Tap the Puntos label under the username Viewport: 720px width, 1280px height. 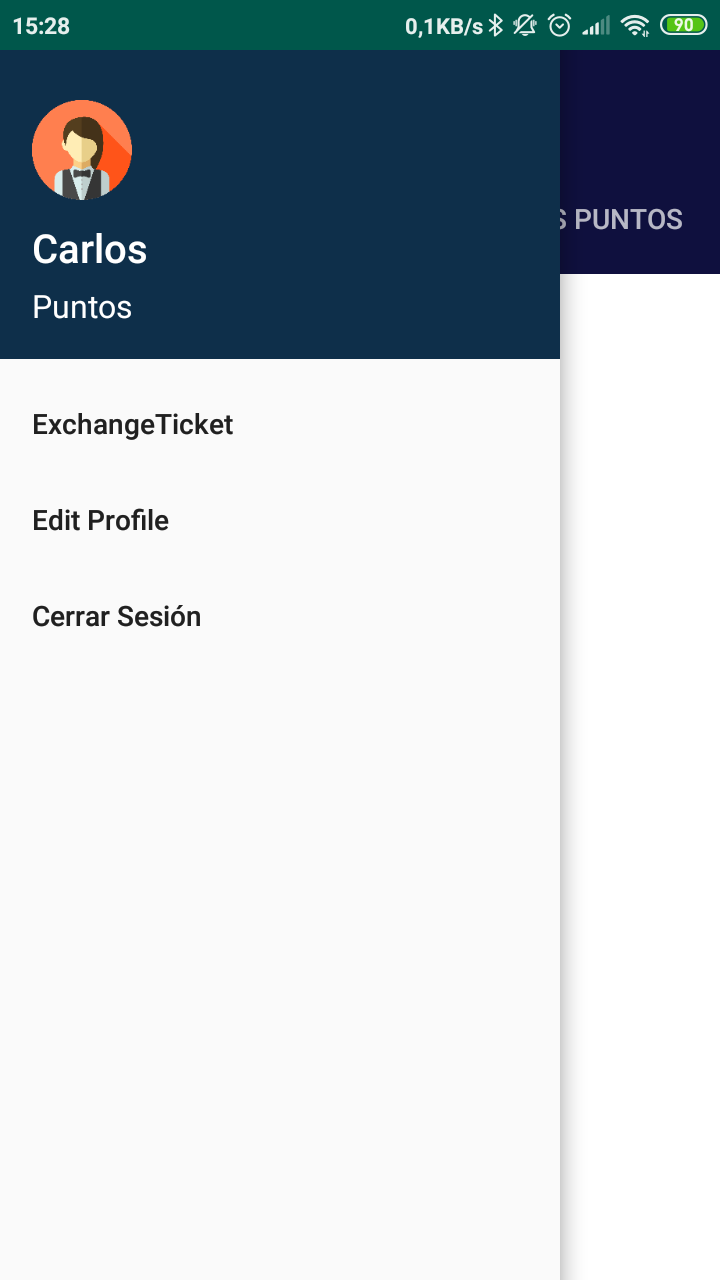pyautogui.click(x=82, y=307)
